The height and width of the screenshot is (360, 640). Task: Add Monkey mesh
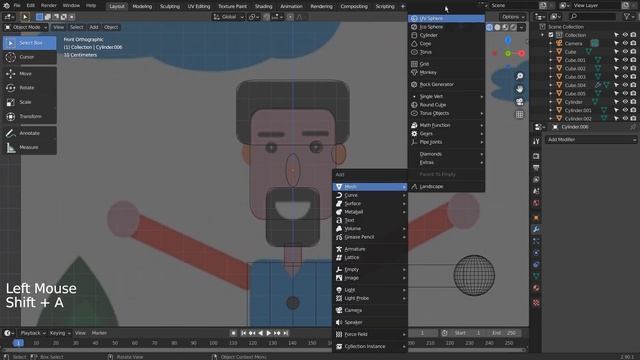(x=446, y=72)
